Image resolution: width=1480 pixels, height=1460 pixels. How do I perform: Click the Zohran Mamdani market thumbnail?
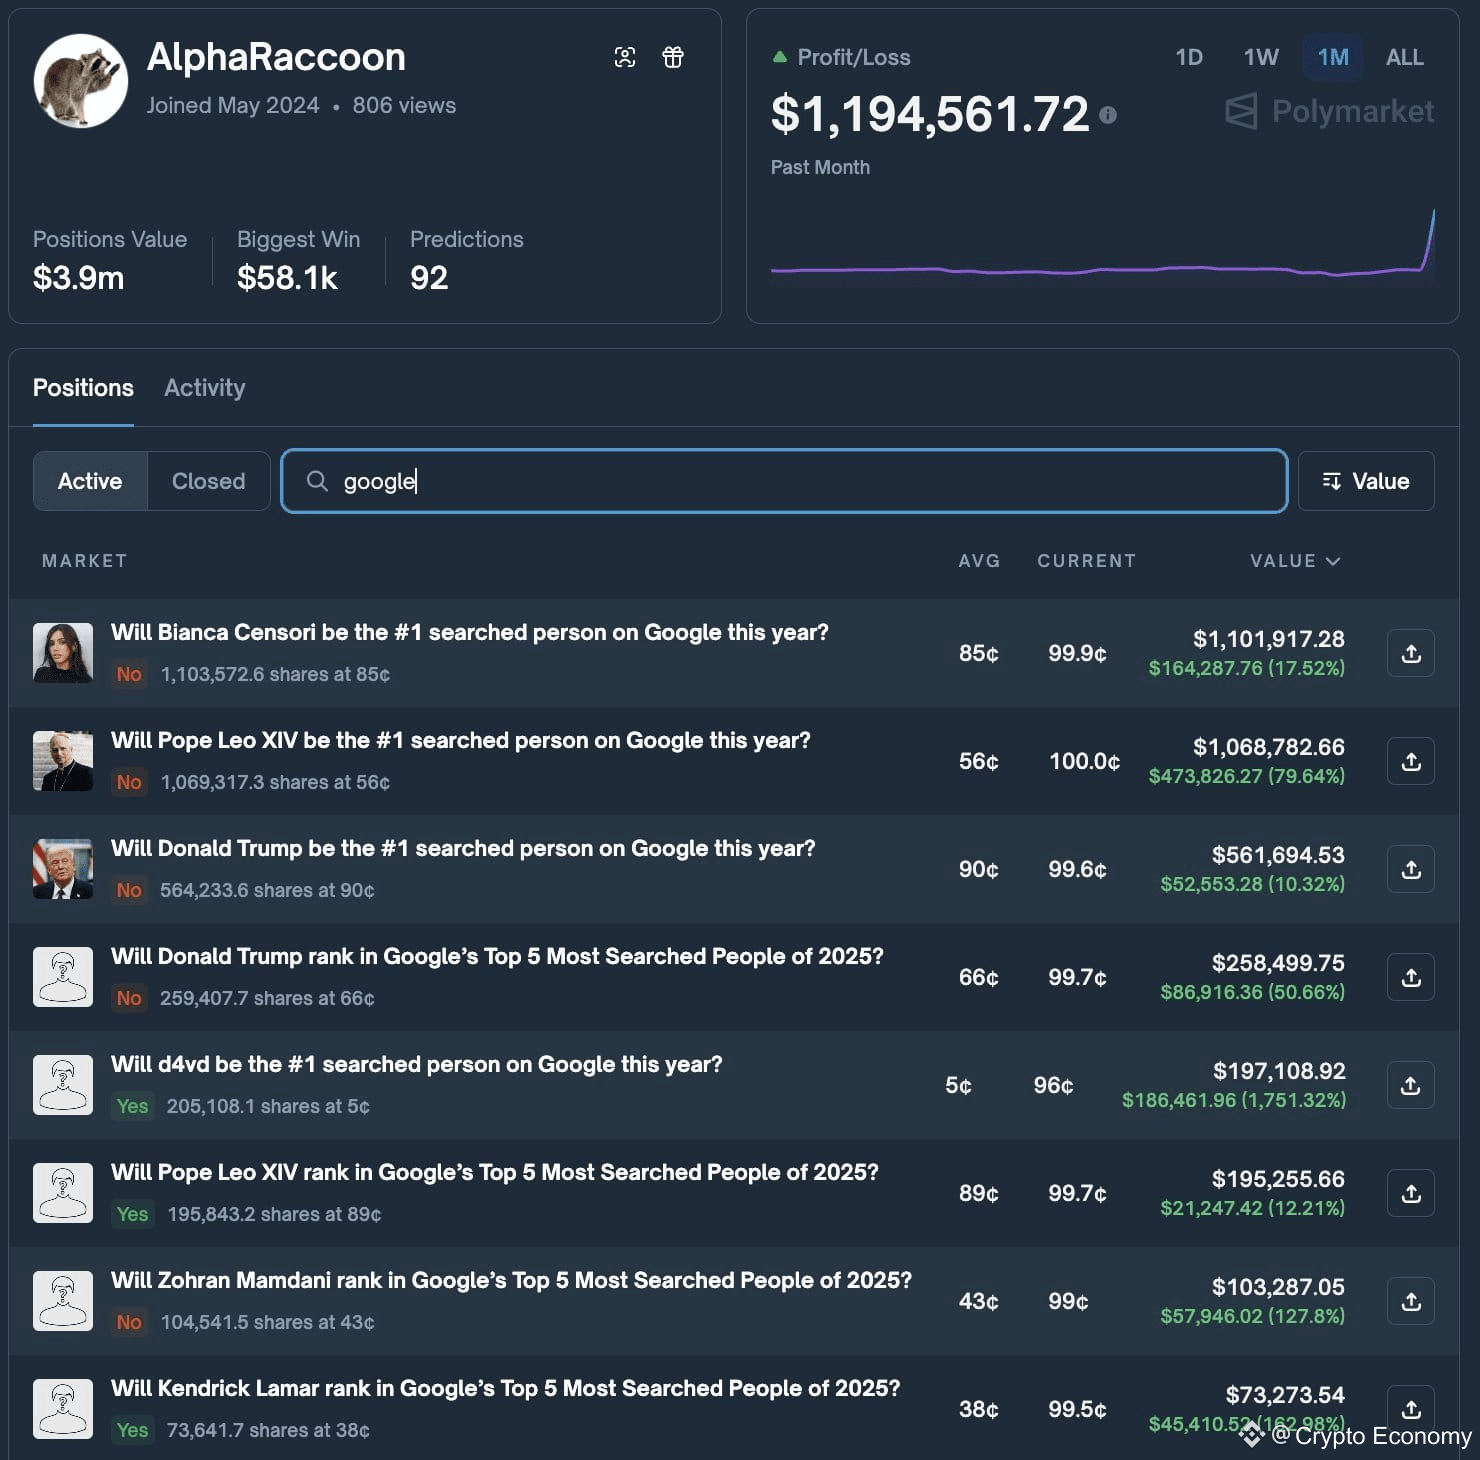(62, 1300)
